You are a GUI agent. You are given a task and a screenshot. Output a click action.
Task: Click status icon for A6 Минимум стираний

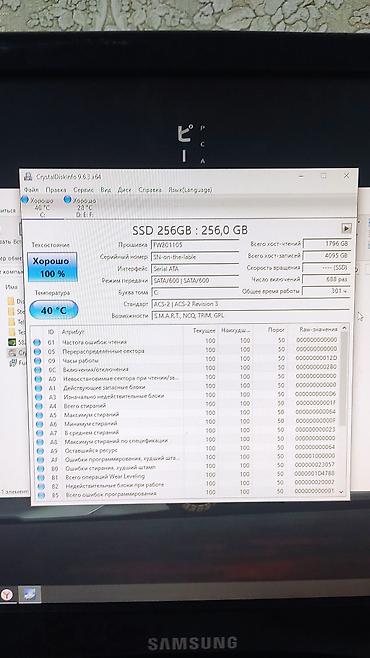coord(39,424)
